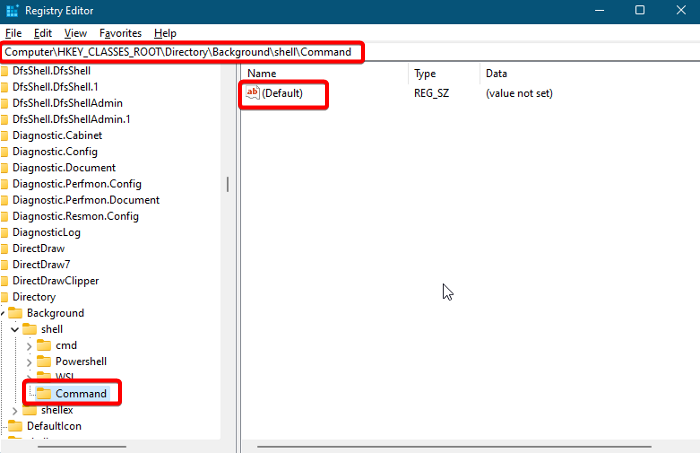The image size is (700, 453).
Task: Expand the Powershell key
Action: pos(29,362)
